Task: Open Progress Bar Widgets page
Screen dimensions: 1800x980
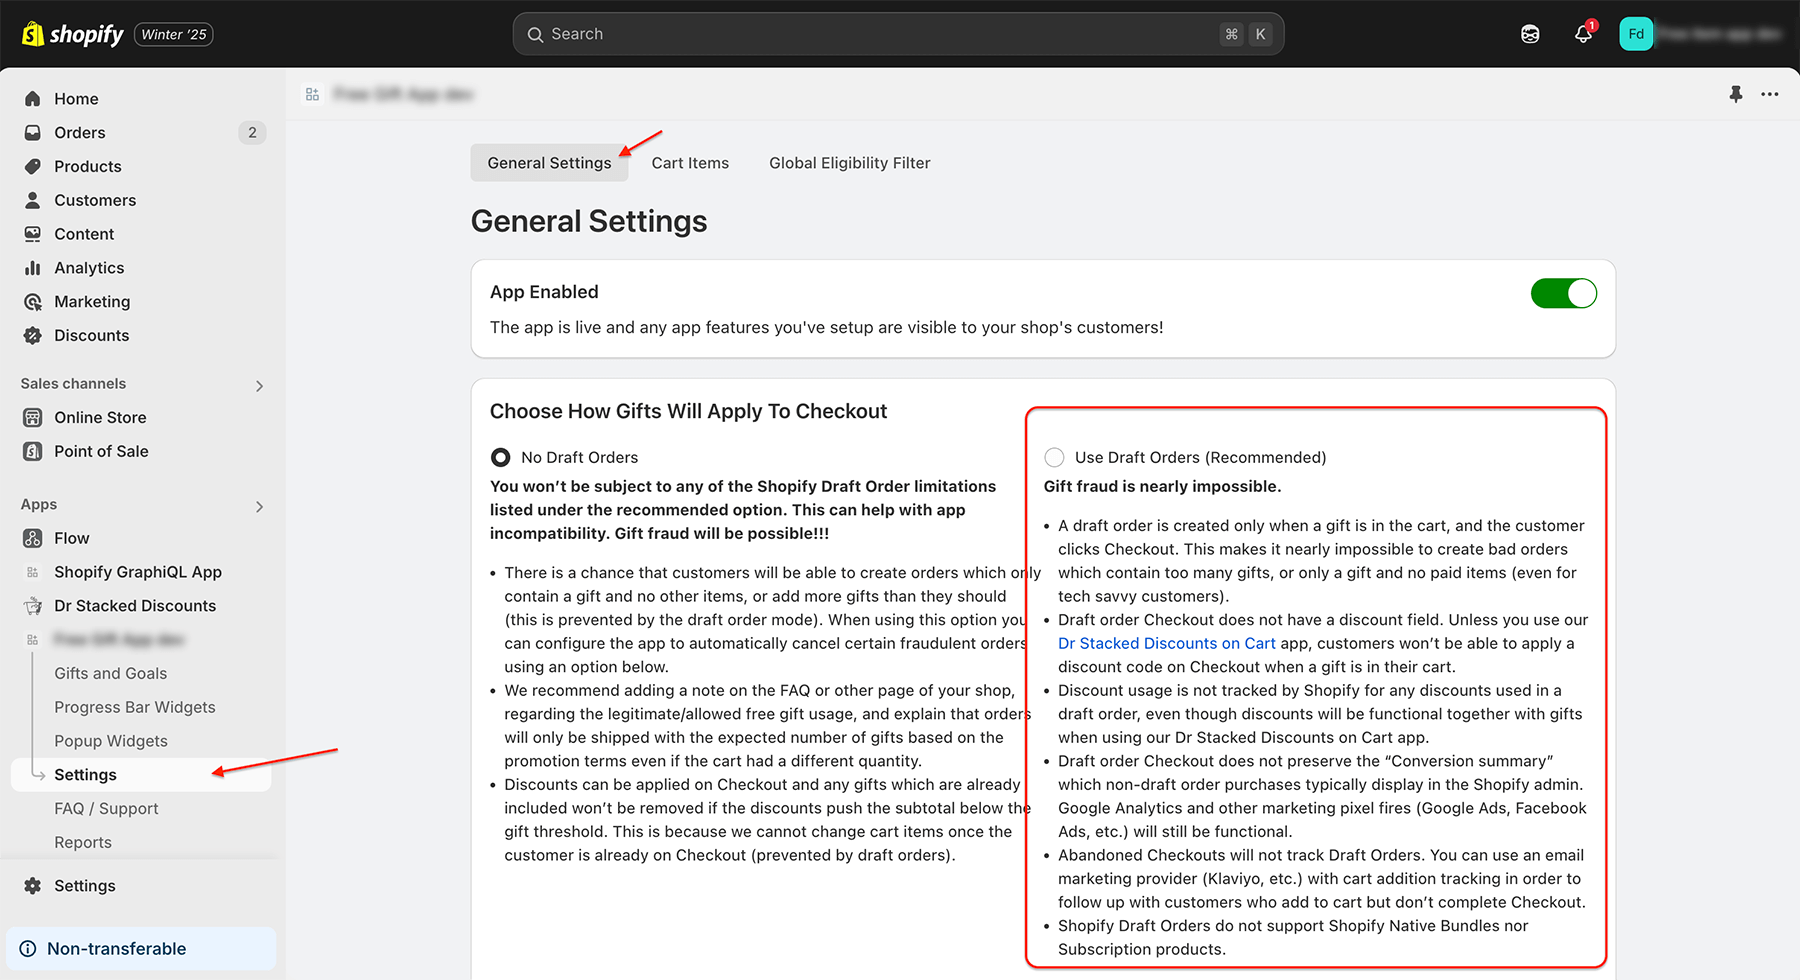Action: [135, 707]
